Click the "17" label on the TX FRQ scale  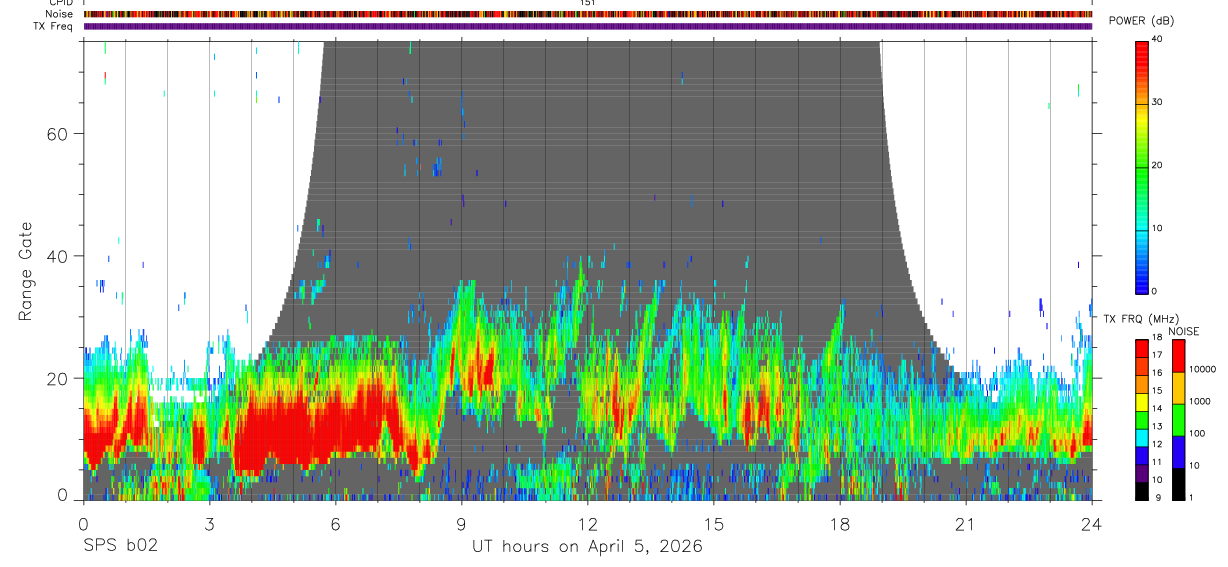pyautogui.click(x=1157, y=355)
